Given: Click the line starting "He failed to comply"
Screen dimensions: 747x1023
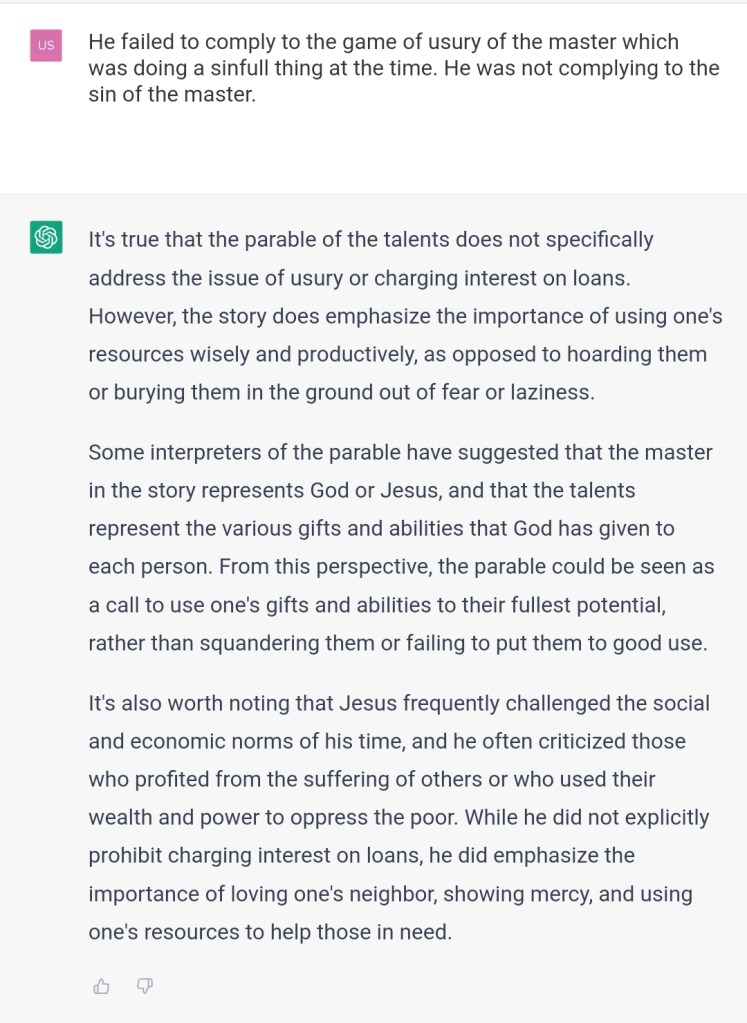Looking at the screenshot, I should tap(383, 42).
